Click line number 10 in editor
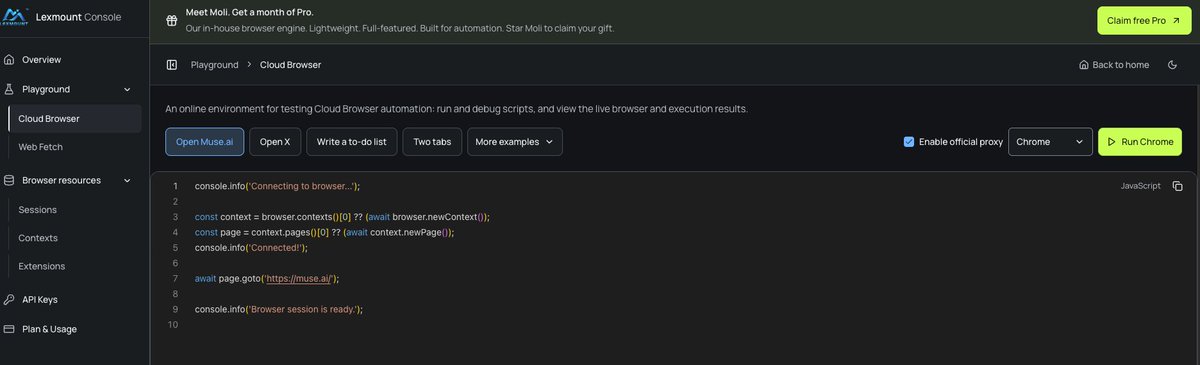This screenshot has width=1200, height=365. 173,325
